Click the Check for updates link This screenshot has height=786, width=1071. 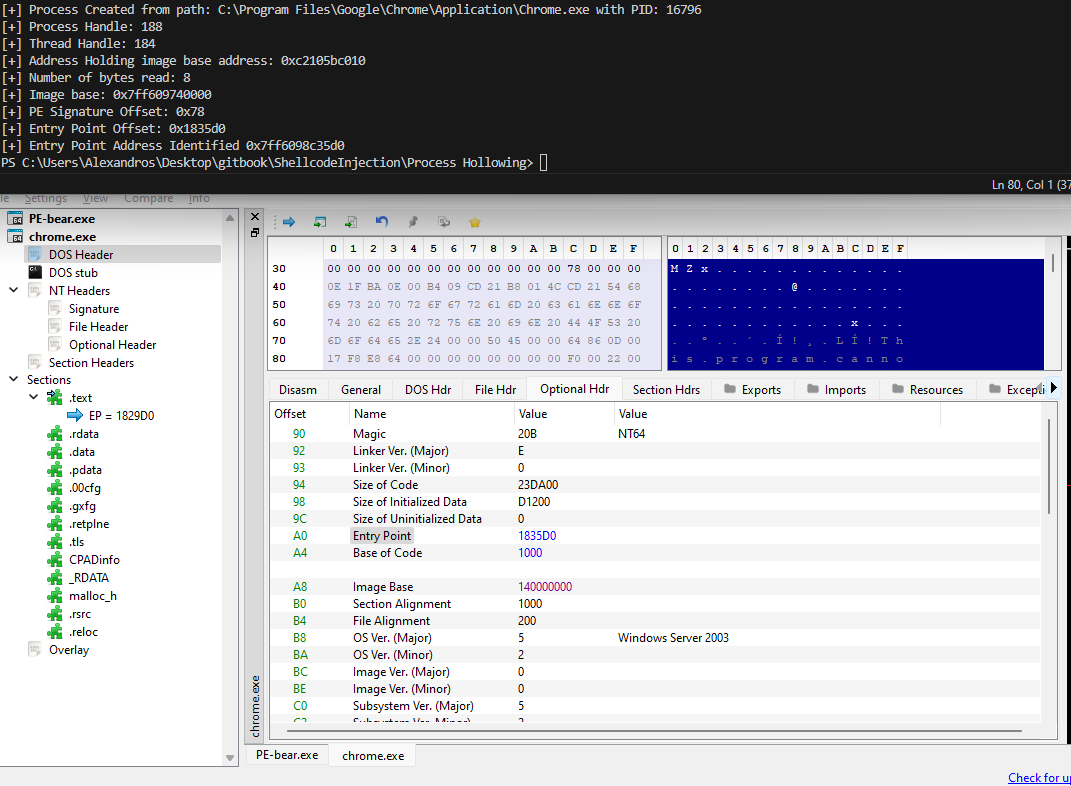click(x=1038, y=778)
